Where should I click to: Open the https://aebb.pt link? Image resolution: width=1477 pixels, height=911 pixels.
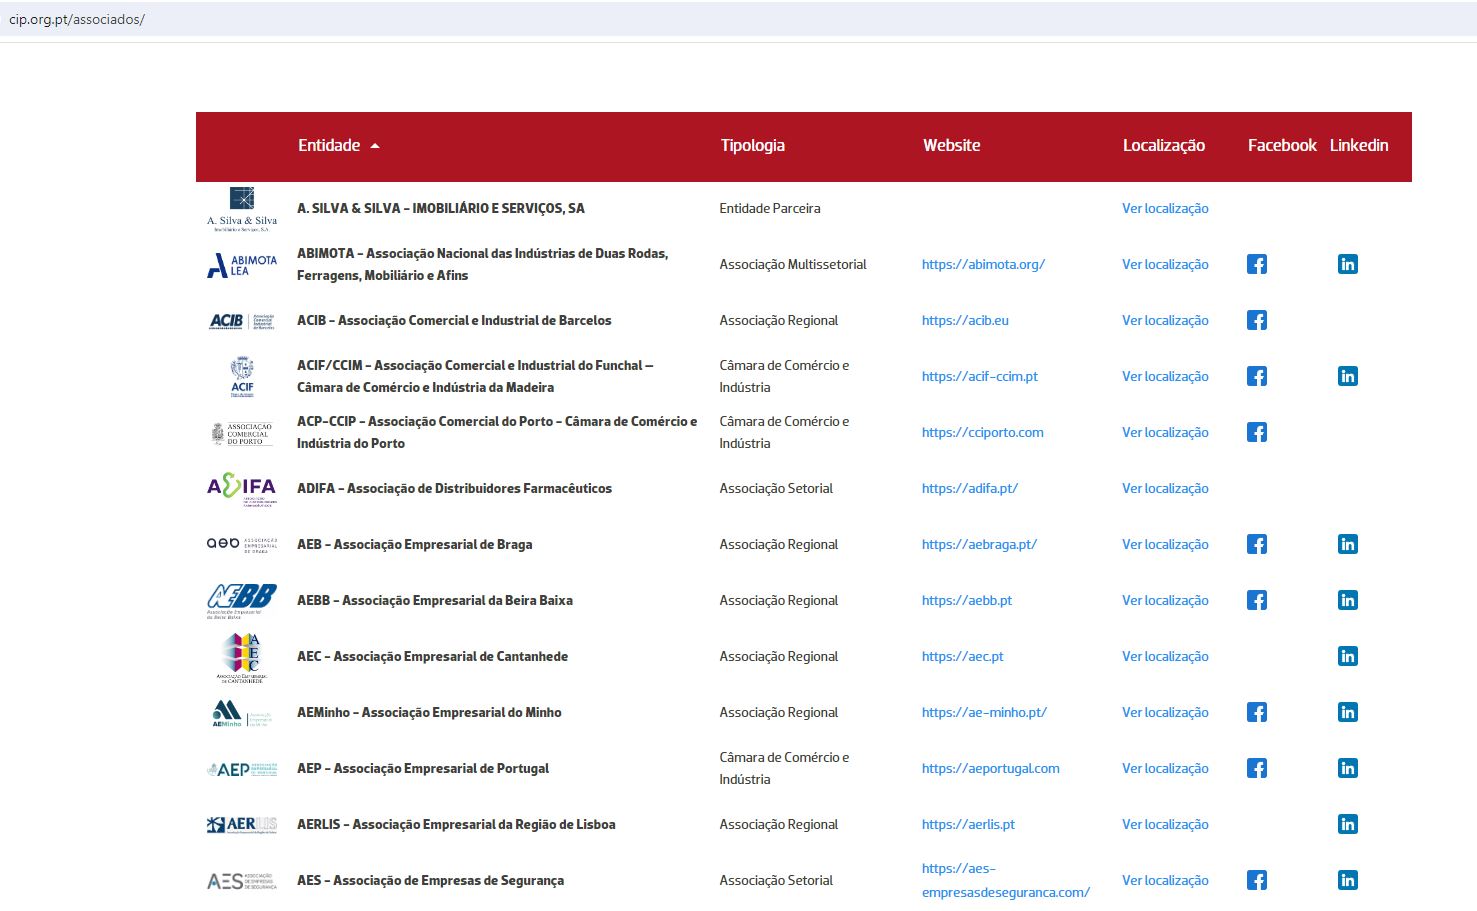coord(967,600)
